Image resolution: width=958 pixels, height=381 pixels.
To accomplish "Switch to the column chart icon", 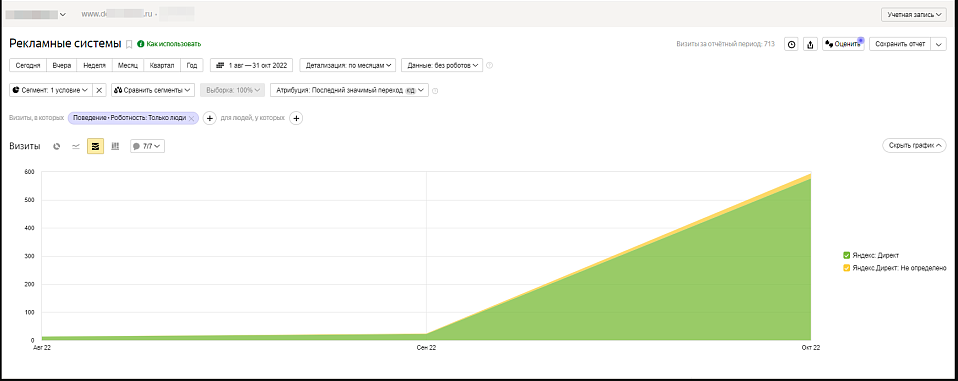I will pos(115,146).
